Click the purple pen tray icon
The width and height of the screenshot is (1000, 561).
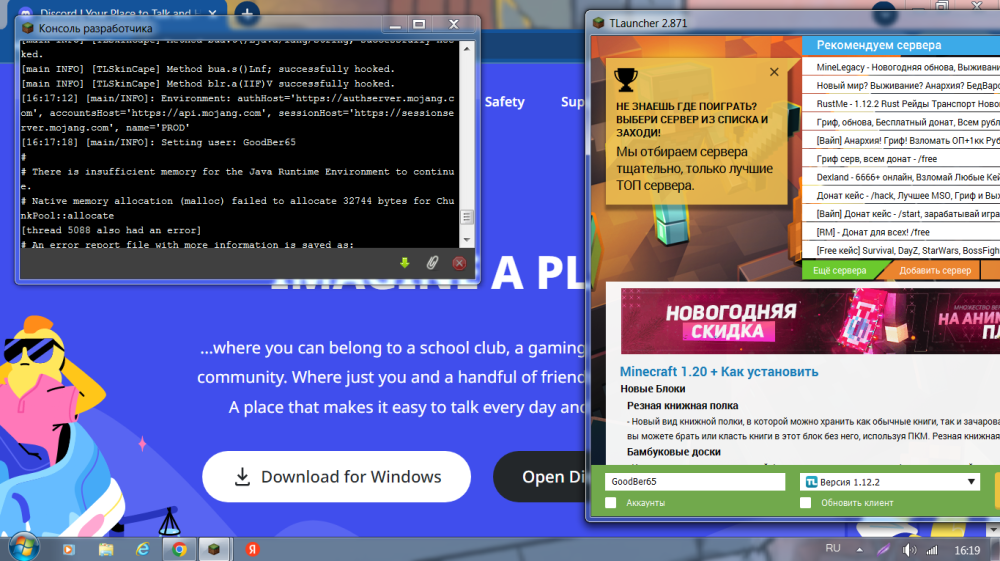(x=883, y=550)
